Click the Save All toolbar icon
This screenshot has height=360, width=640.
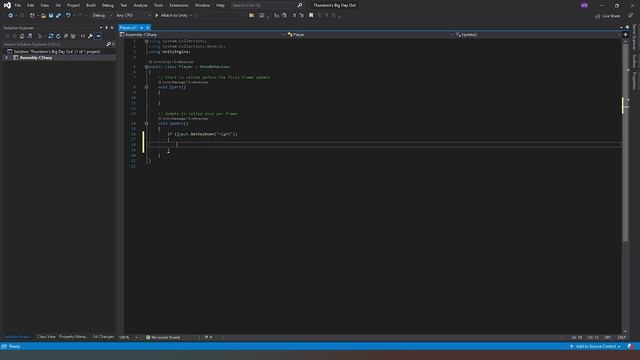(x=58, y=16)
